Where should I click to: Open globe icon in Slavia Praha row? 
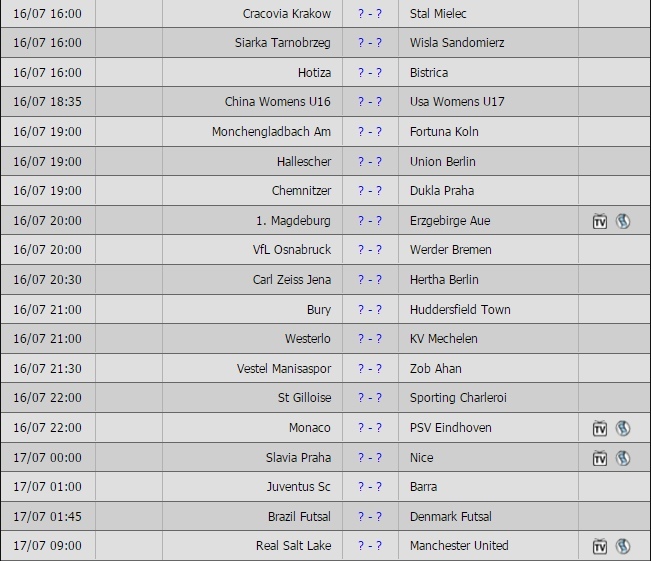(x=623, y=458)
